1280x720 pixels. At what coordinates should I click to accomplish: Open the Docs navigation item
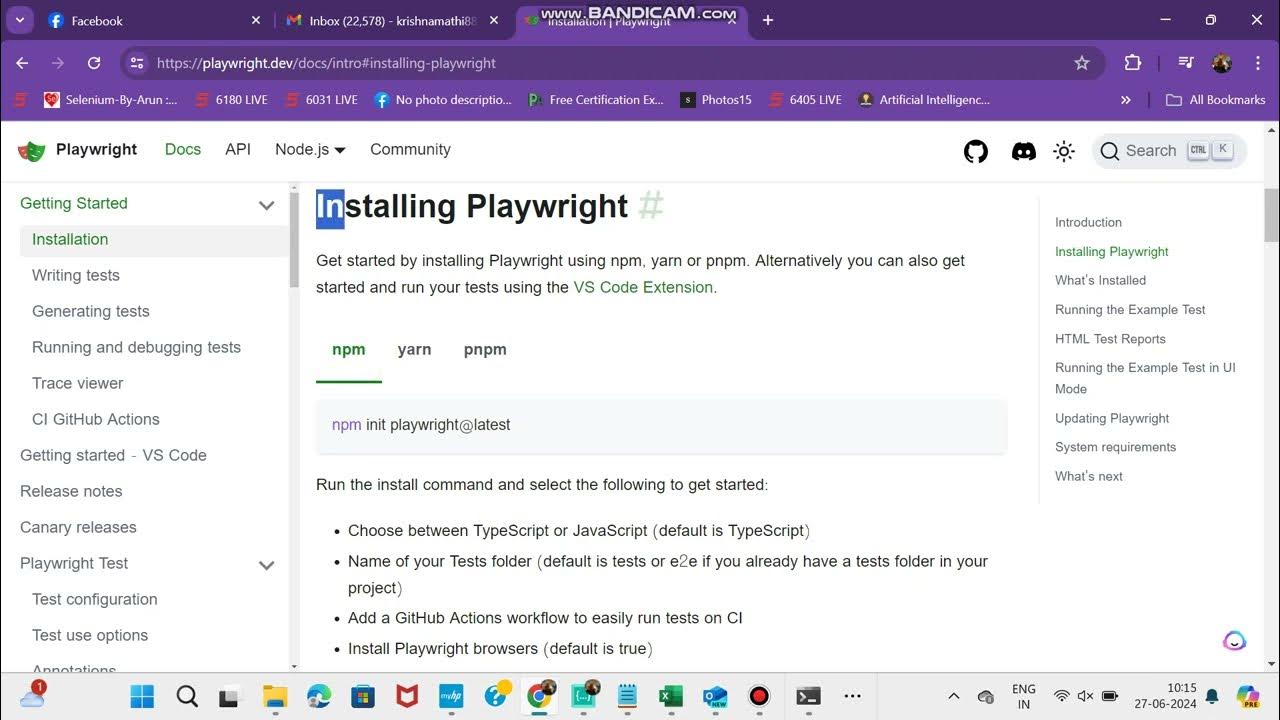183,149
